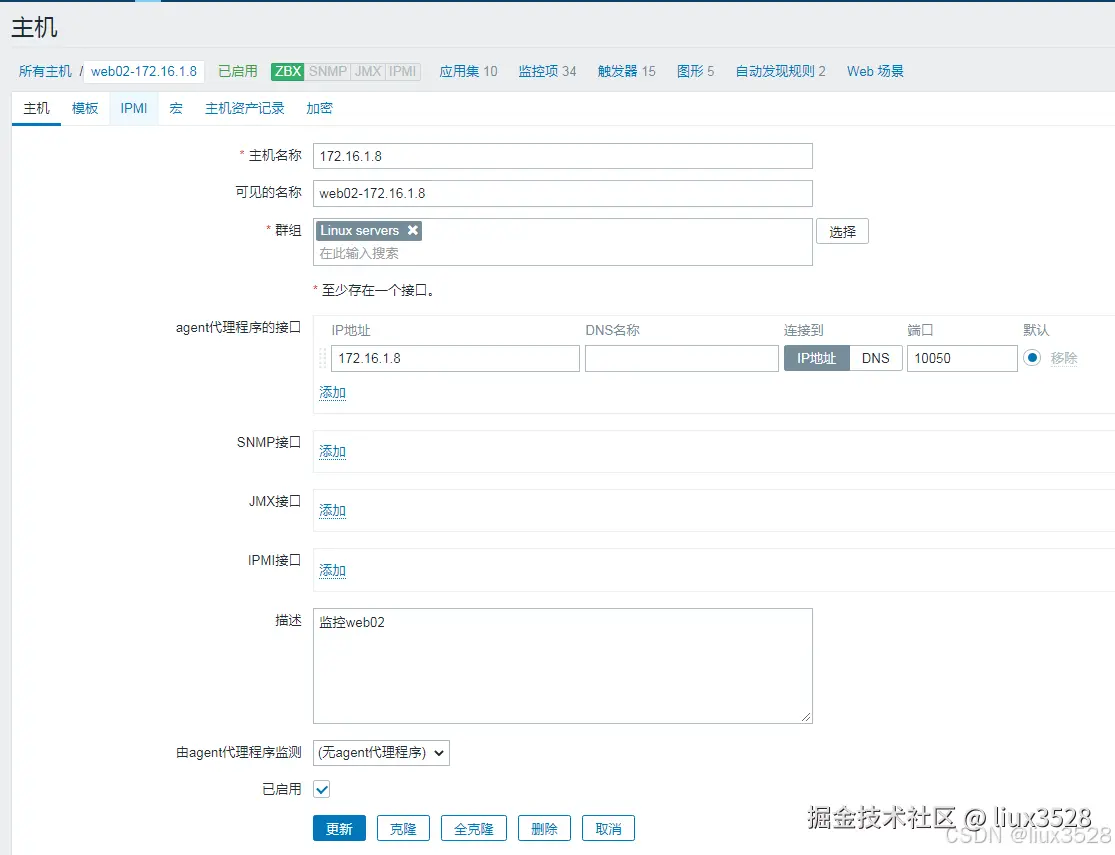The width and height of the screenshot is (1115, 855).
Task: Click the 克隆 button
Action: pos(403,829)
